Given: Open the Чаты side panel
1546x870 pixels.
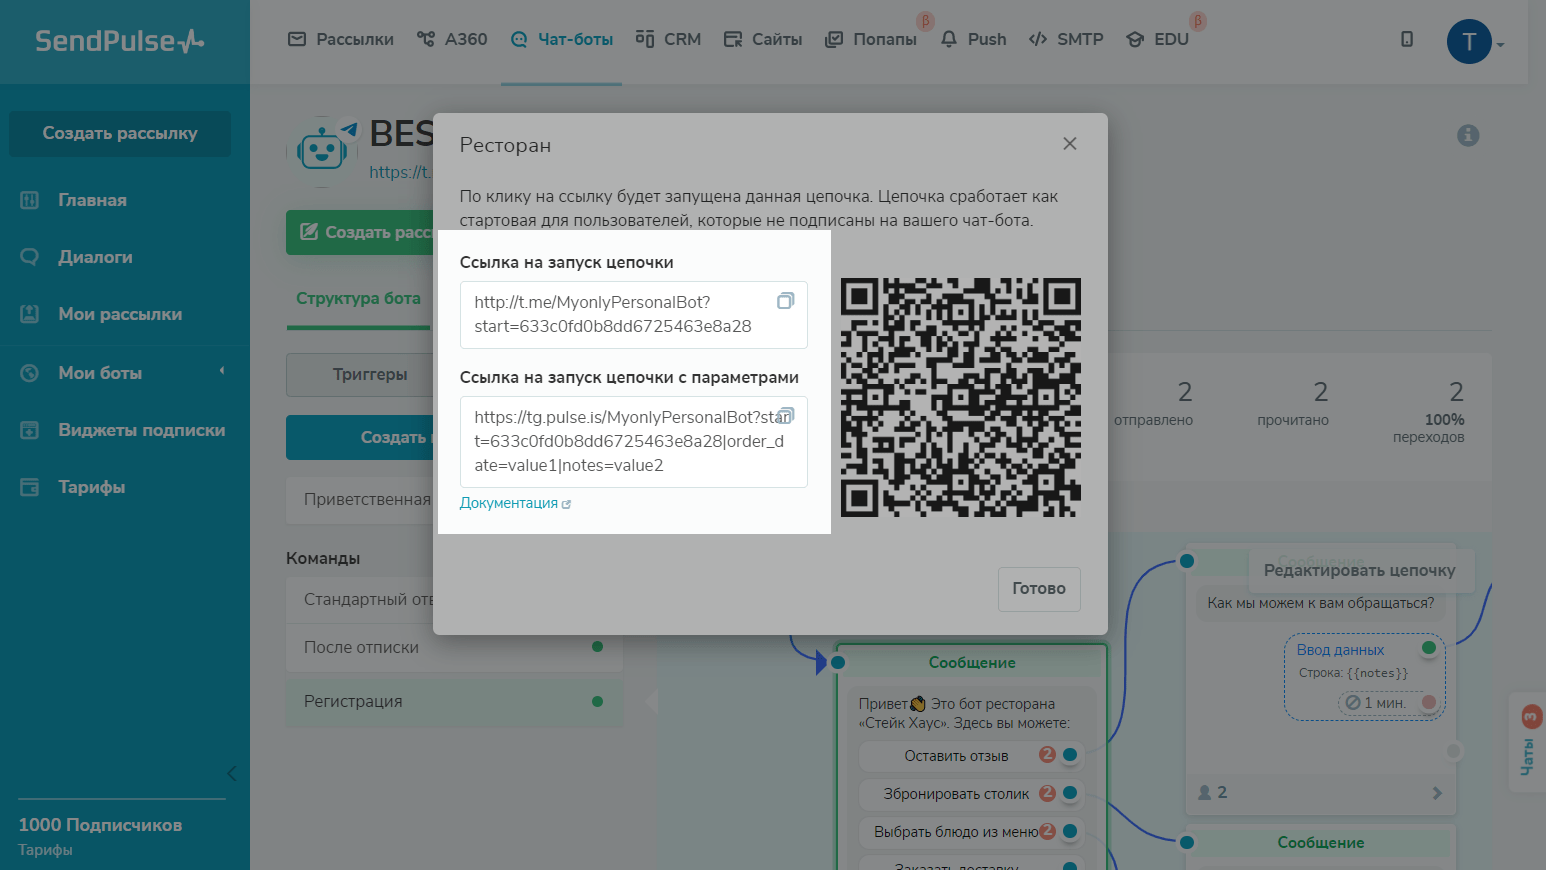Looking at the screenshot, I should coord(1528,742).
